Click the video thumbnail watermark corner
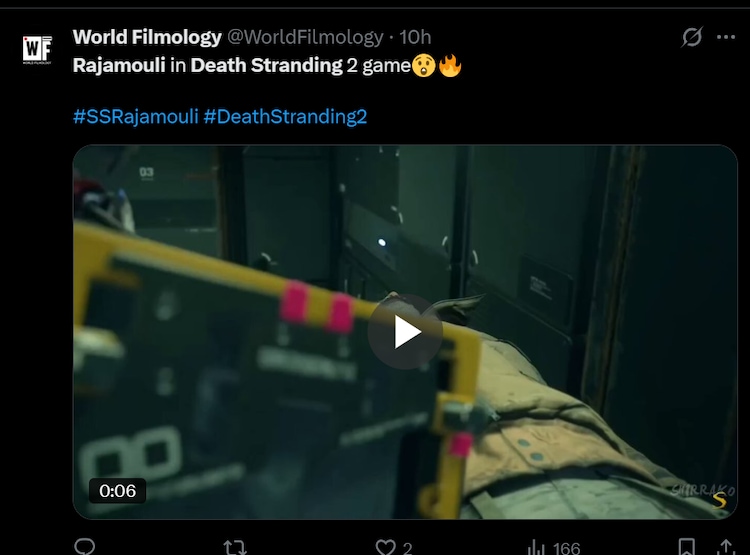The height and width of the screenshot is (555, 750). coord(703,496)
